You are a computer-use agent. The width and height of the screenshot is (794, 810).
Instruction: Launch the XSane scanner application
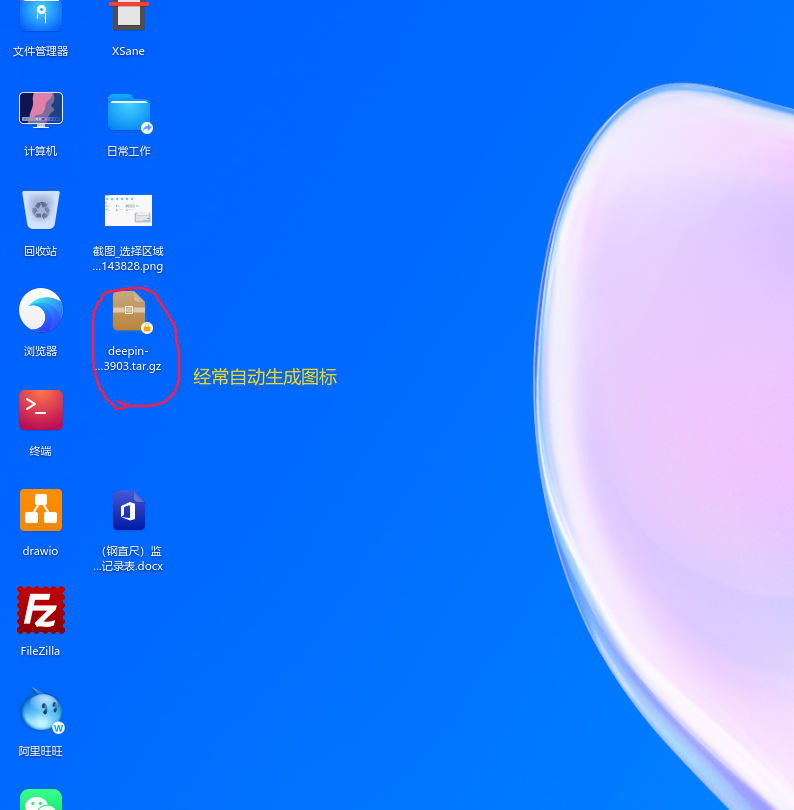[x=129, y=14]
